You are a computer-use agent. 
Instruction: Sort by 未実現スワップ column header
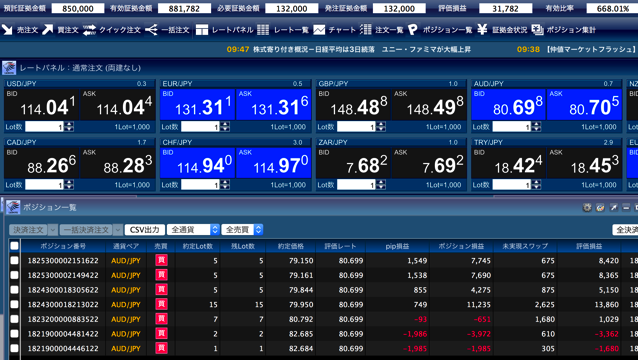pos(525,246)
